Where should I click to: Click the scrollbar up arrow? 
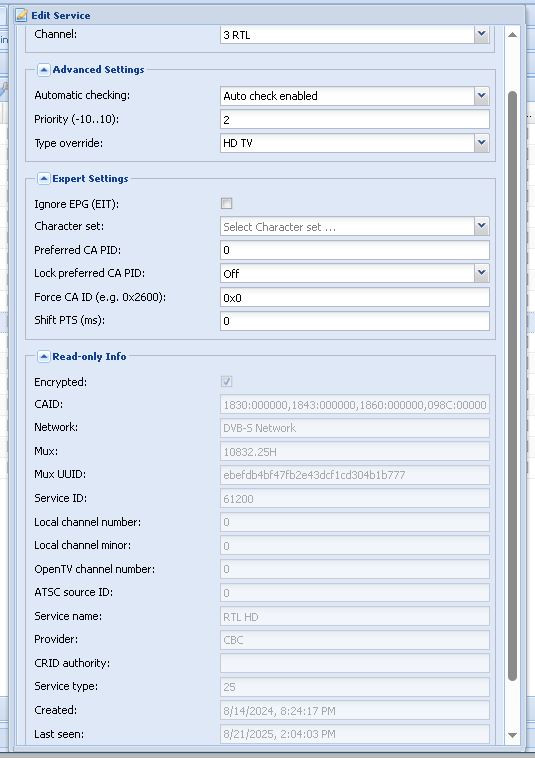pos(512,35)
